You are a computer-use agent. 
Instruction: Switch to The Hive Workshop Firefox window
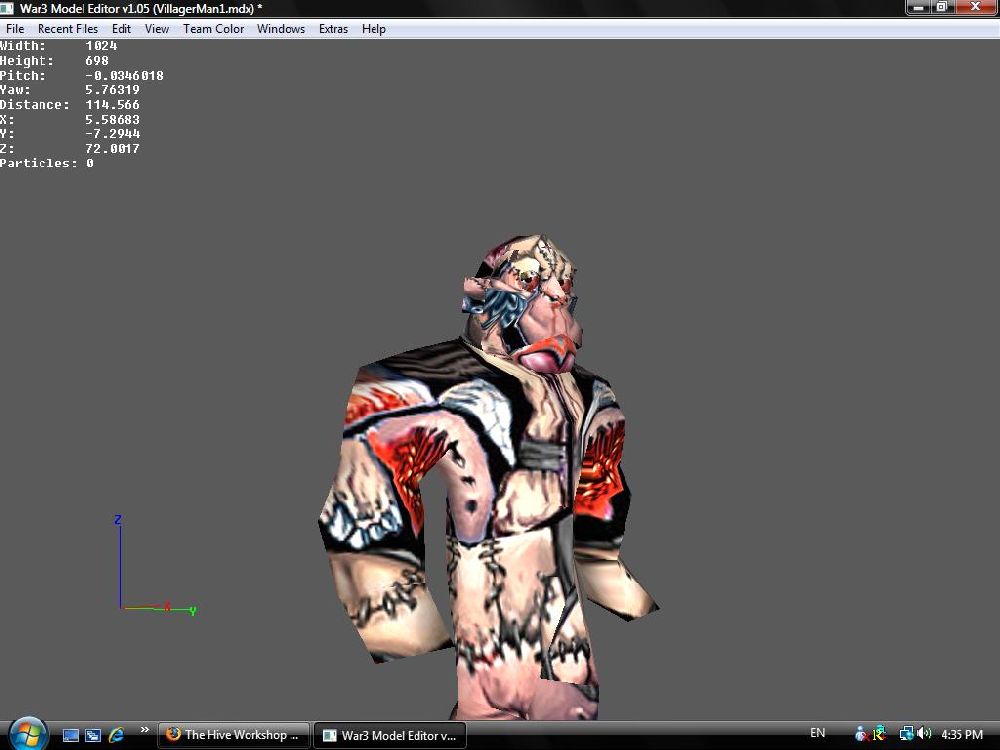point(233,735)
